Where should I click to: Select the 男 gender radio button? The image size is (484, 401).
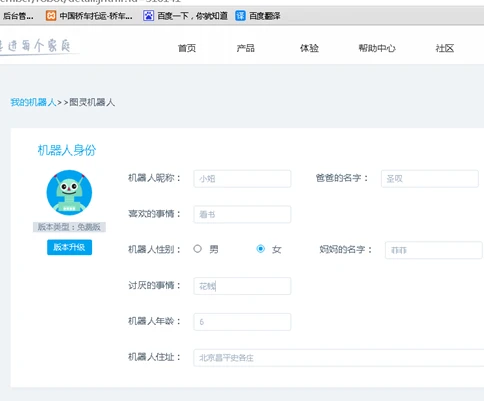[198, 249]
